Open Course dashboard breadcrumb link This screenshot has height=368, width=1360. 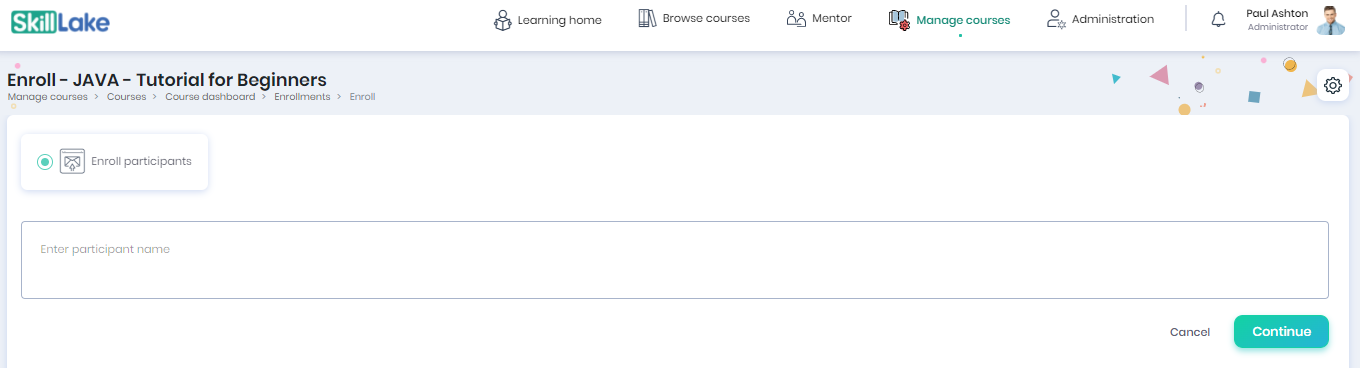[x=210, y=97]
